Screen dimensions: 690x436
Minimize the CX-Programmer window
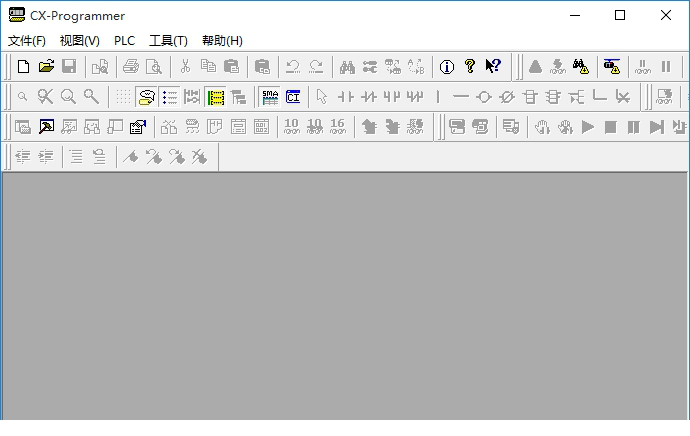point(575,15)
